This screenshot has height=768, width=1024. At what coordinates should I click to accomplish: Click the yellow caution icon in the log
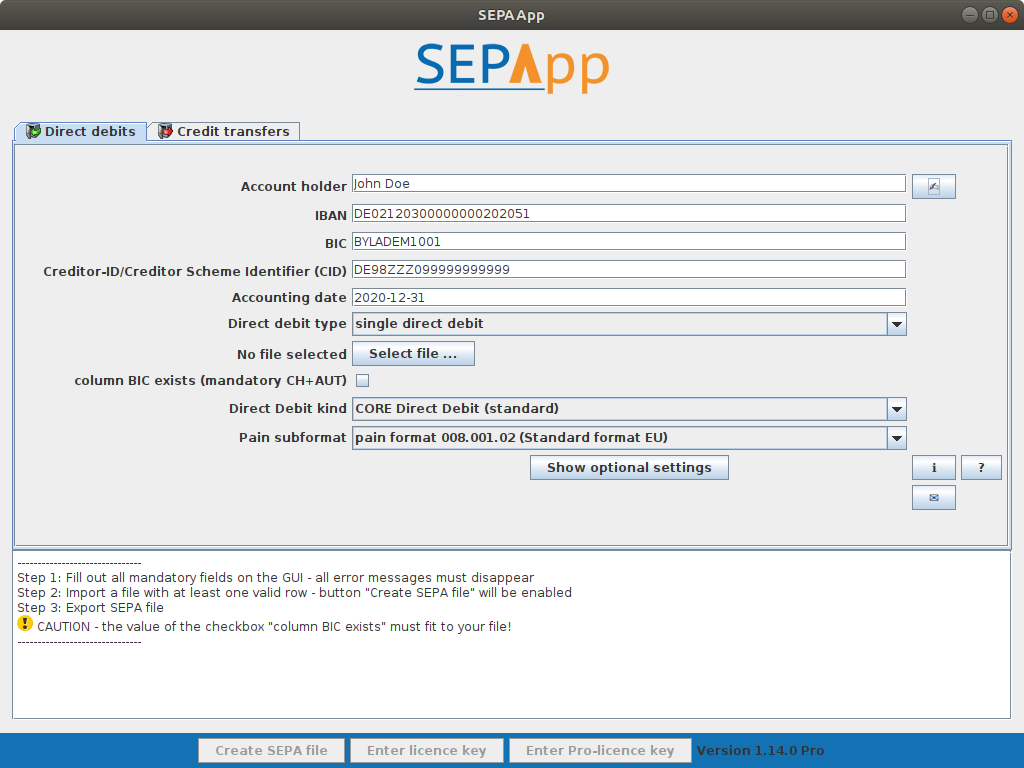coord(25,624)
